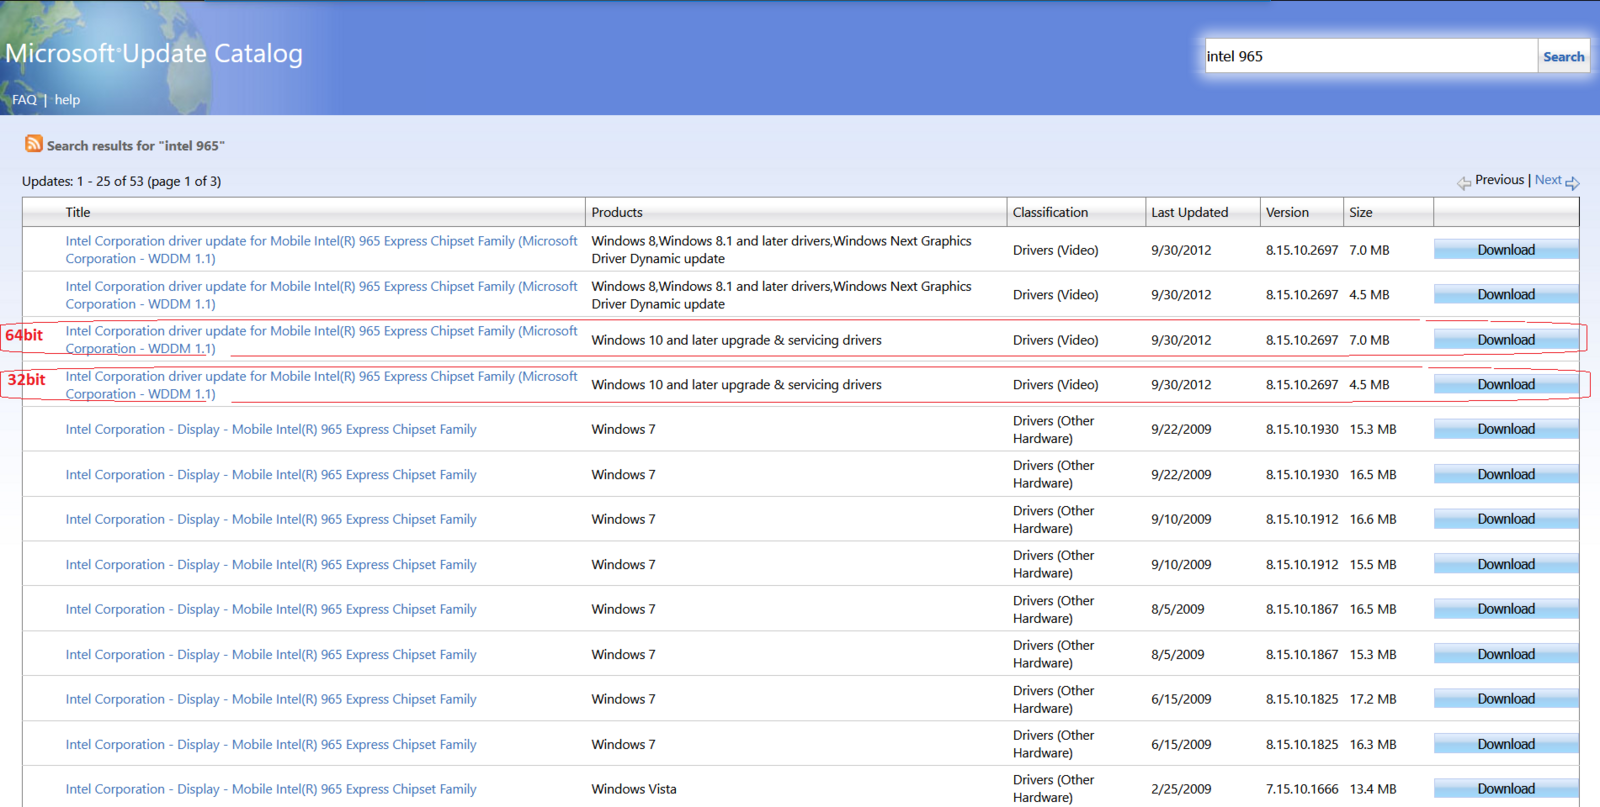Download the 4.5 MB Windows 8 driver
Image resolution: width=1600 pixels, height=807 pixels.
[x=1506, y=295]
